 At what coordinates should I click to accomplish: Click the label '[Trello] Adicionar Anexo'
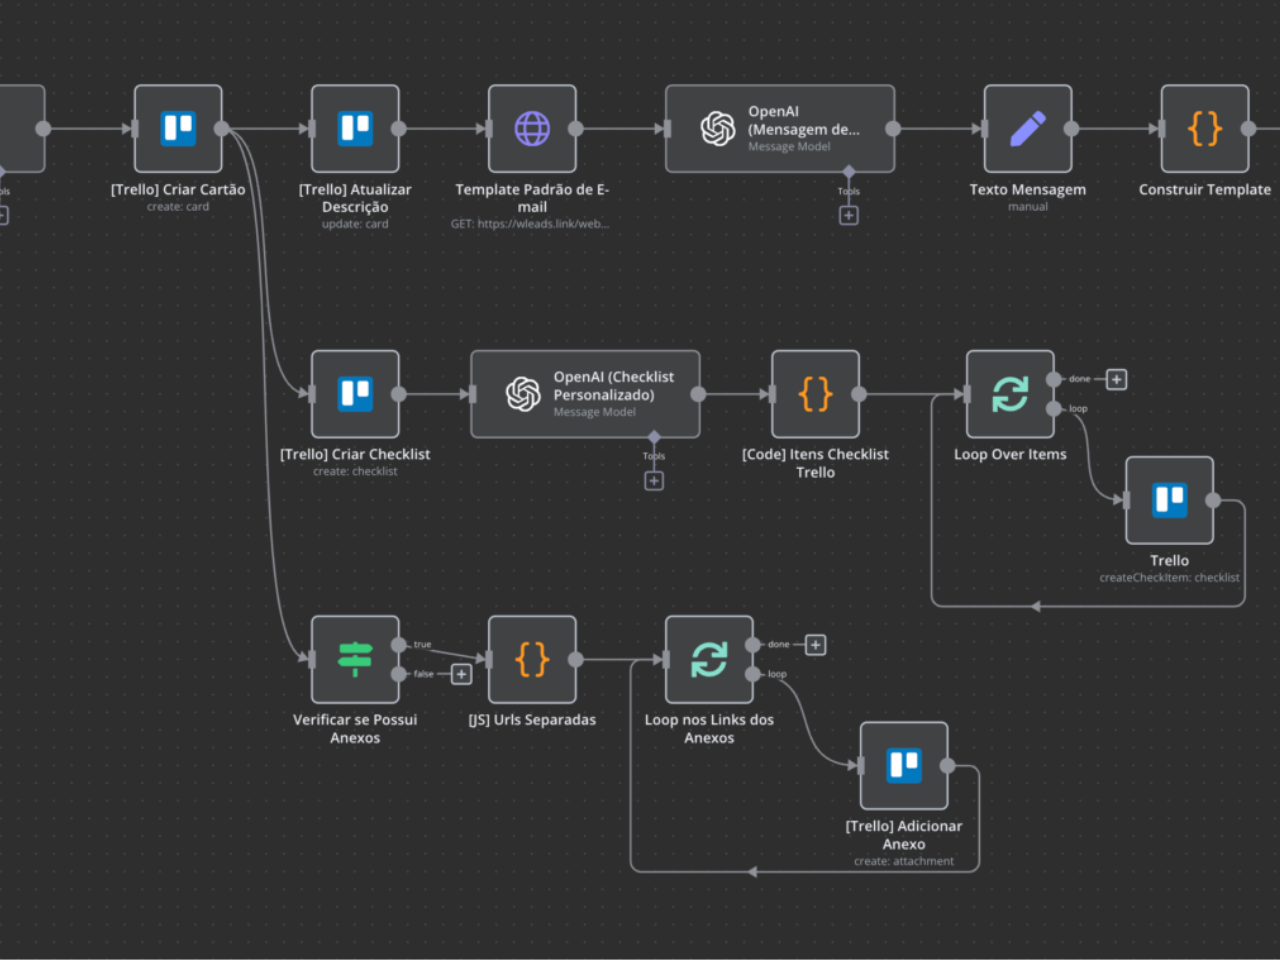click(904, 835)
